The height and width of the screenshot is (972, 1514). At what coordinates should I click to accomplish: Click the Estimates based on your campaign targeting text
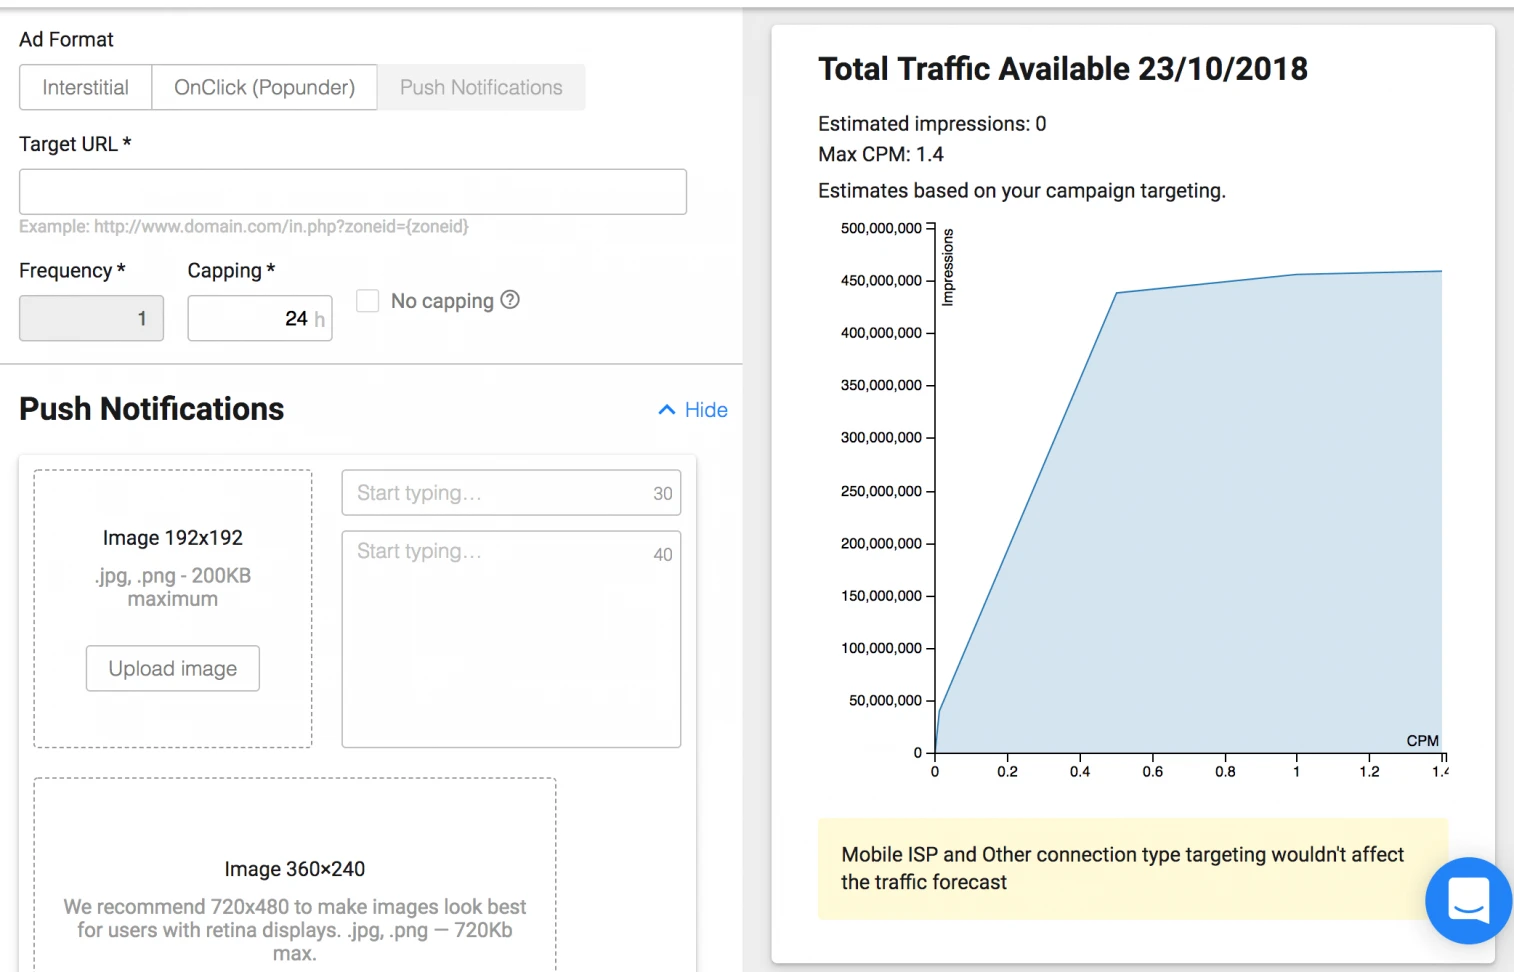pyautogui.click(x=1022, y=191)
